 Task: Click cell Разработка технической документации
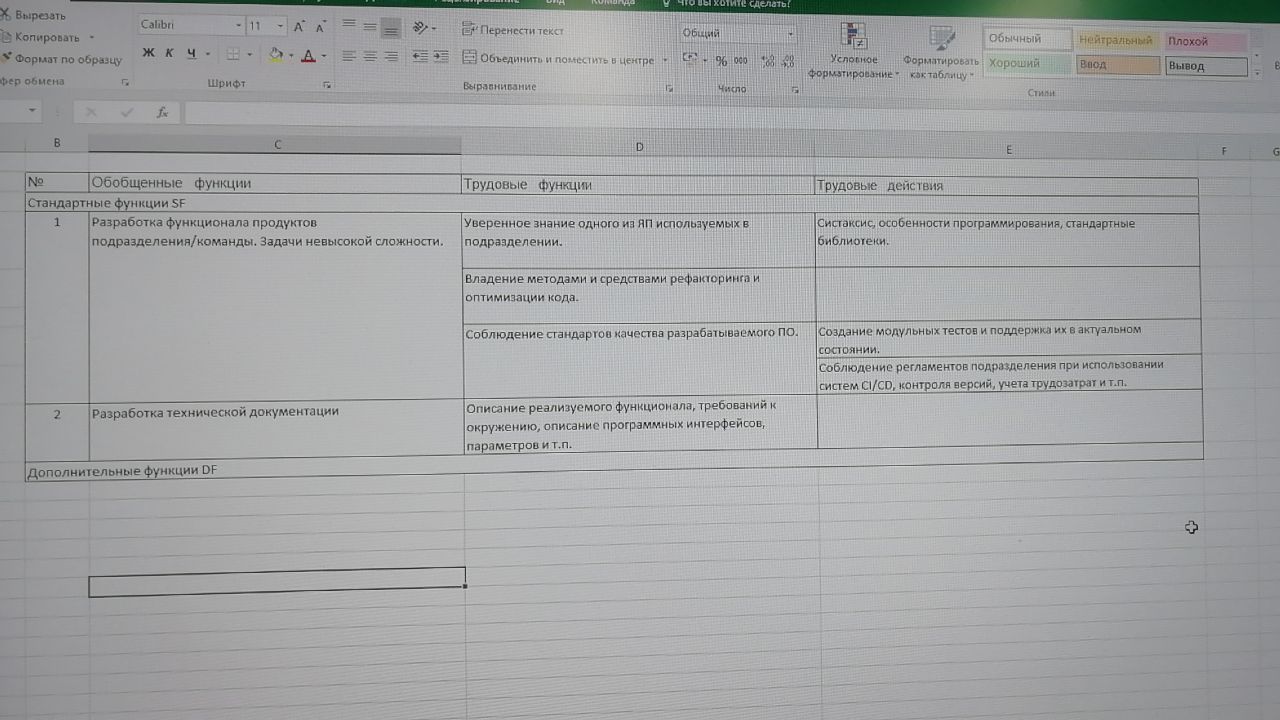tap(276, 430)
